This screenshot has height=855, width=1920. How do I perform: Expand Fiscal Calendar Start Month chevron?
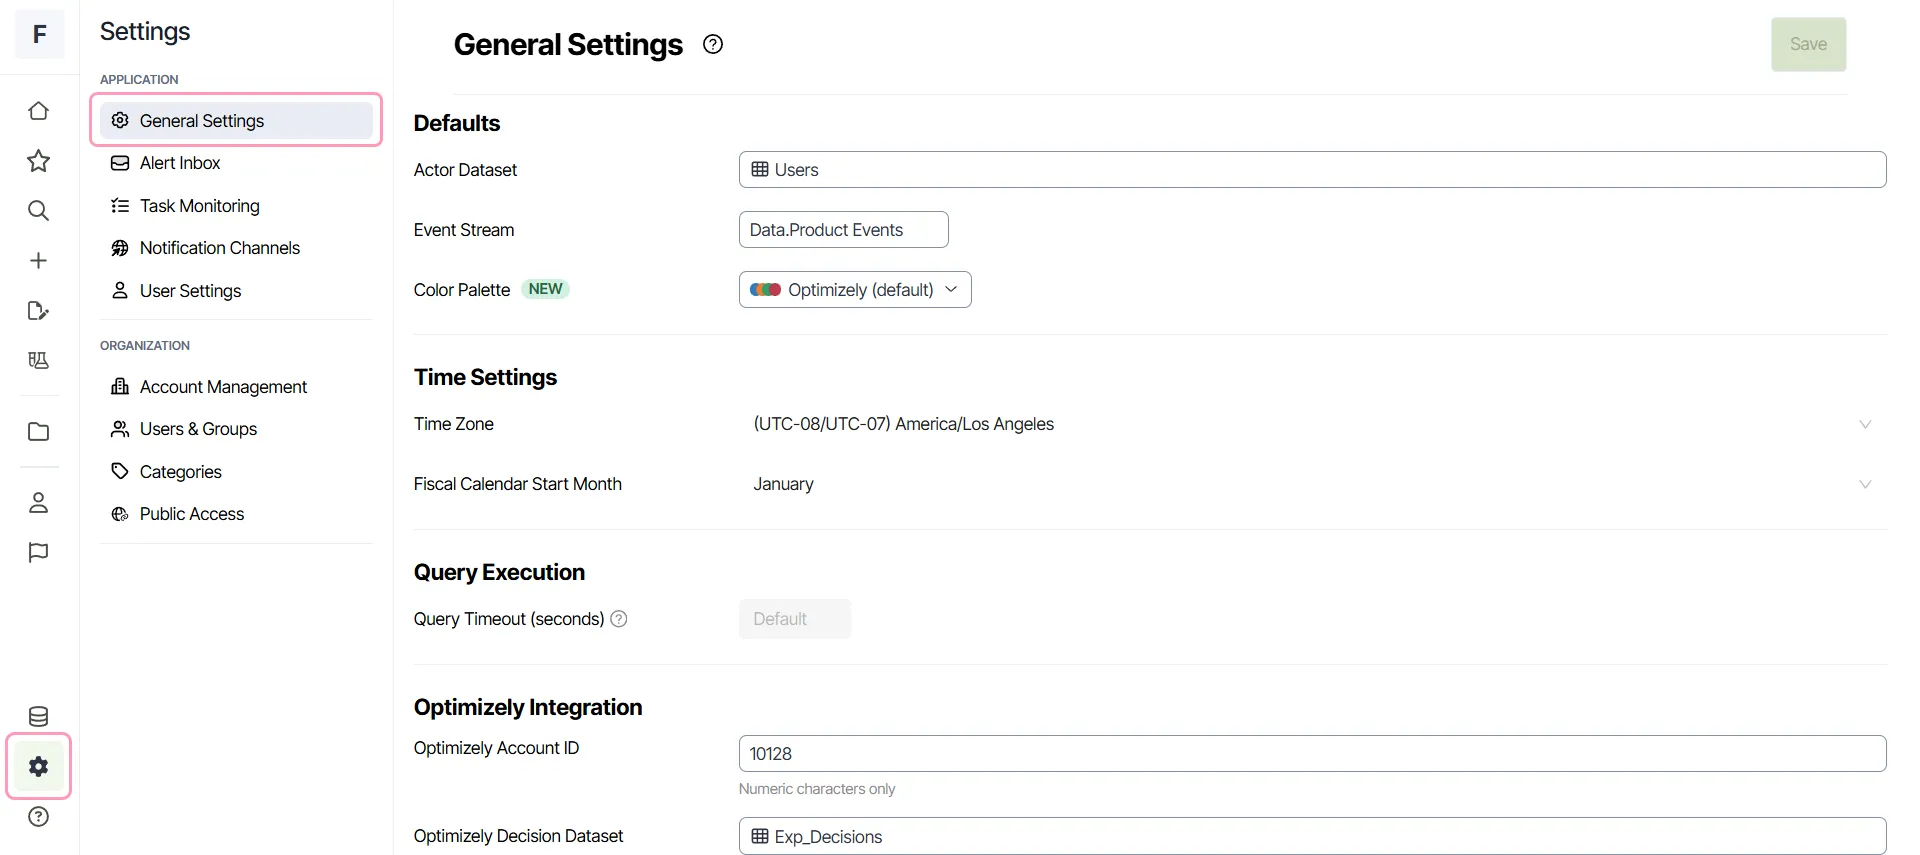[1865, 484]
